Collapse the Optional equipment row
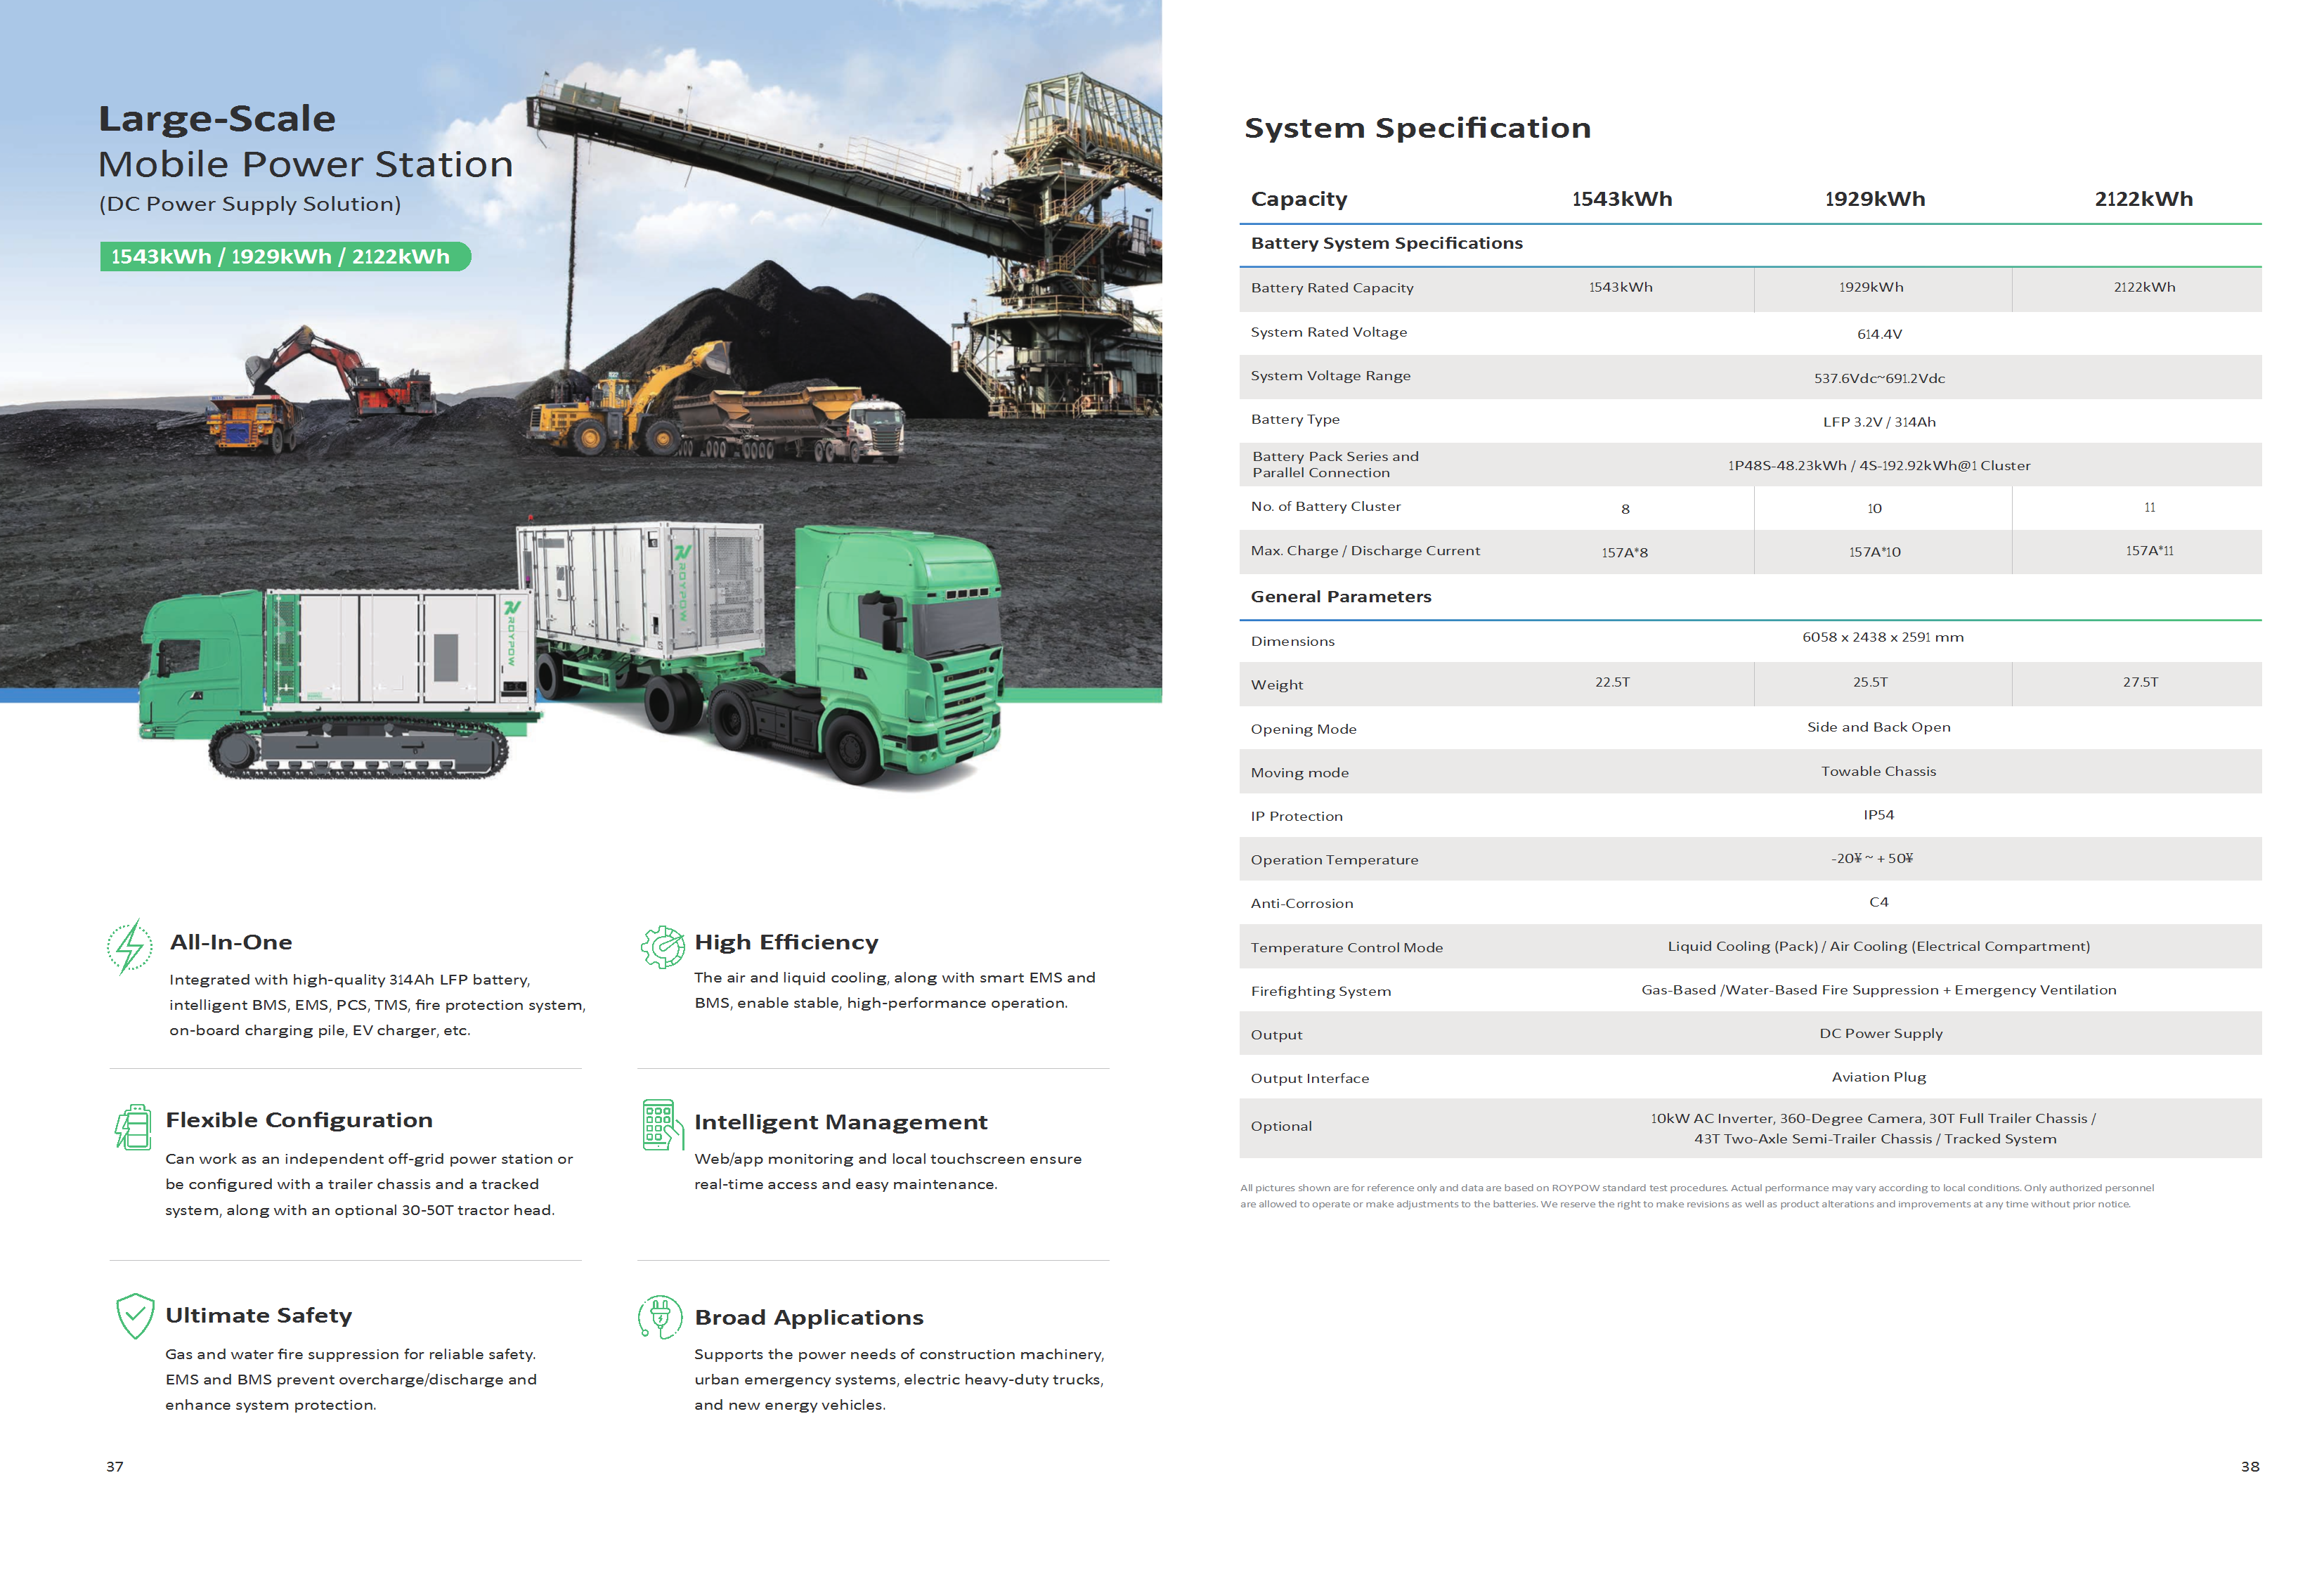2324x1577 pixels. pos(1281,1126)
